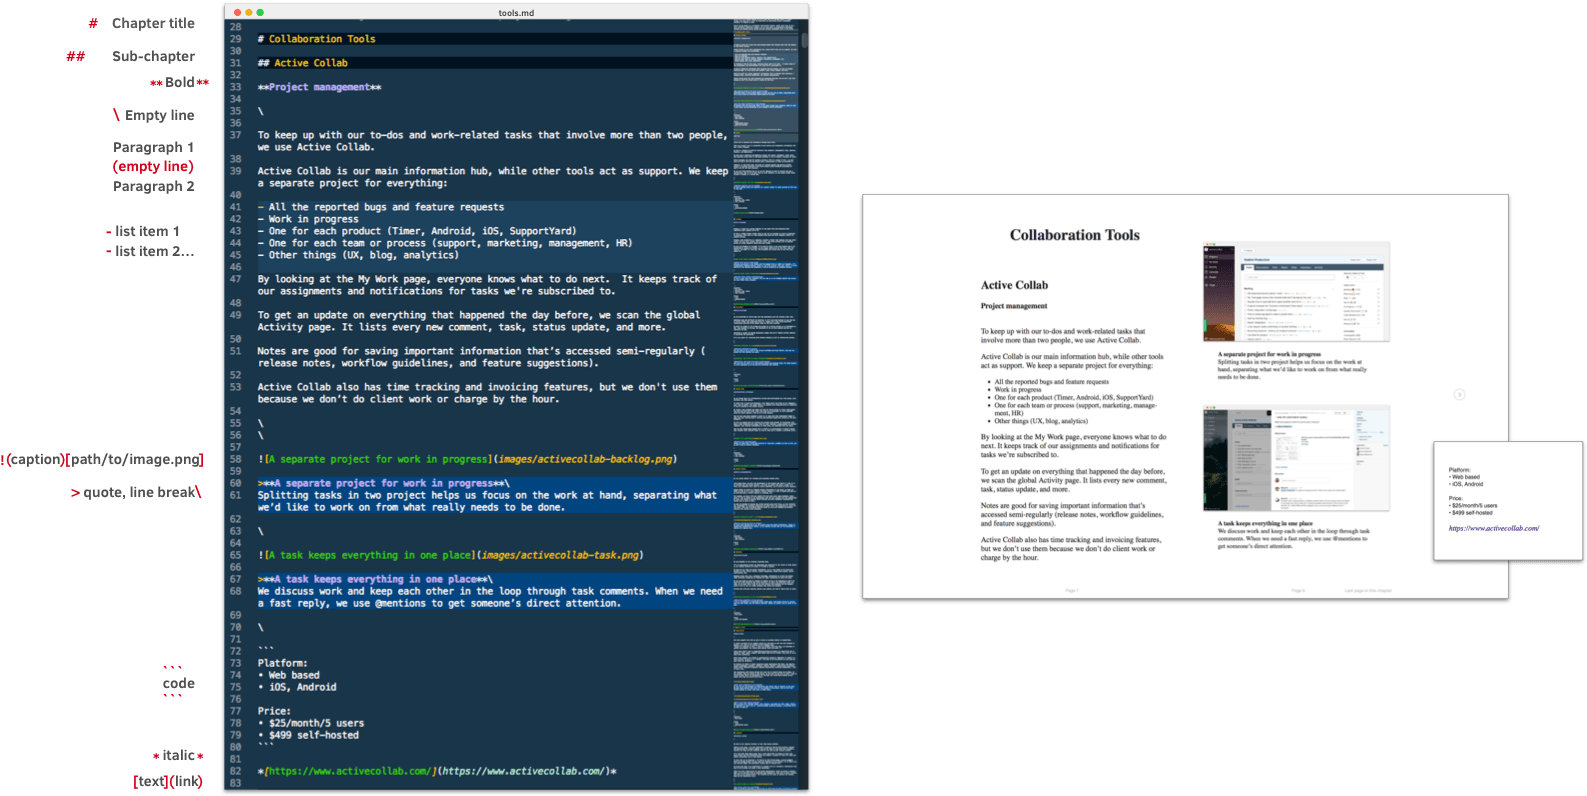Click the activecollab.com URL line in editor
This screenshot has height=796, width=1587.
(x=437, y=771)
